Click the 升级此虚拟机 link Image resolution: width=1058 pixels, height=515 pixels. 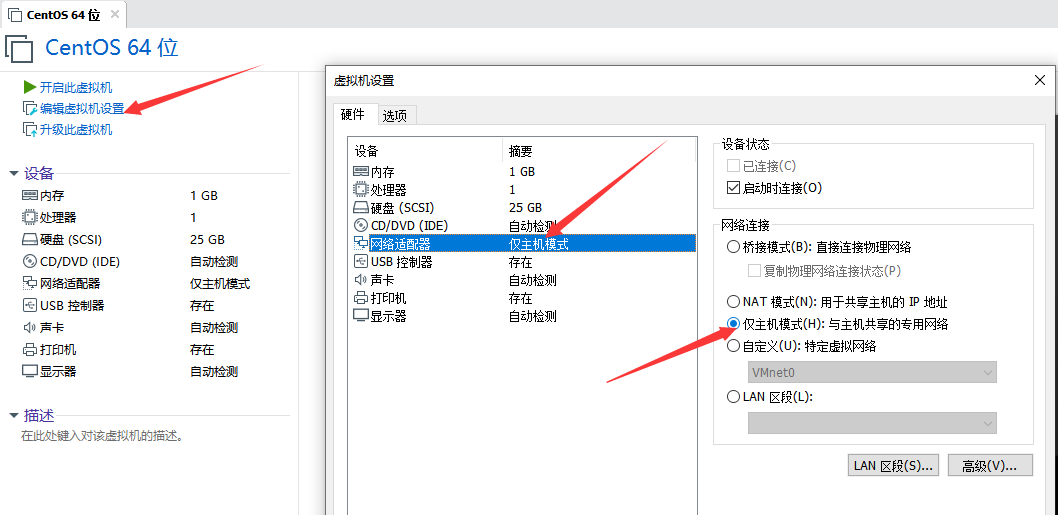tap(76, 130)
